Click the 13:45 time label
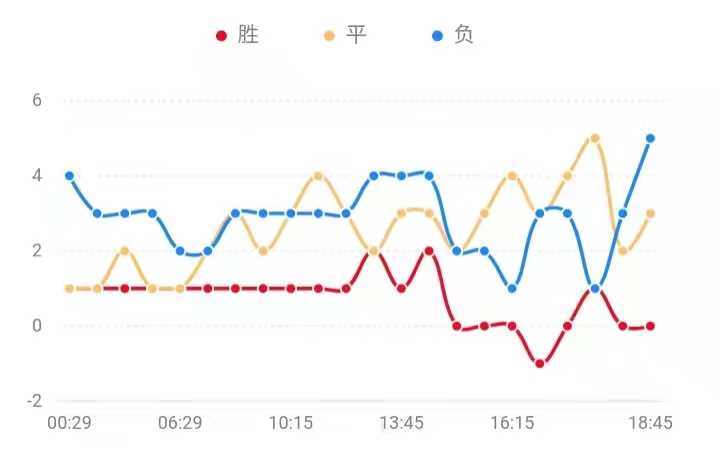Screen dimensions: 720x470 click(x=401, y=423)
